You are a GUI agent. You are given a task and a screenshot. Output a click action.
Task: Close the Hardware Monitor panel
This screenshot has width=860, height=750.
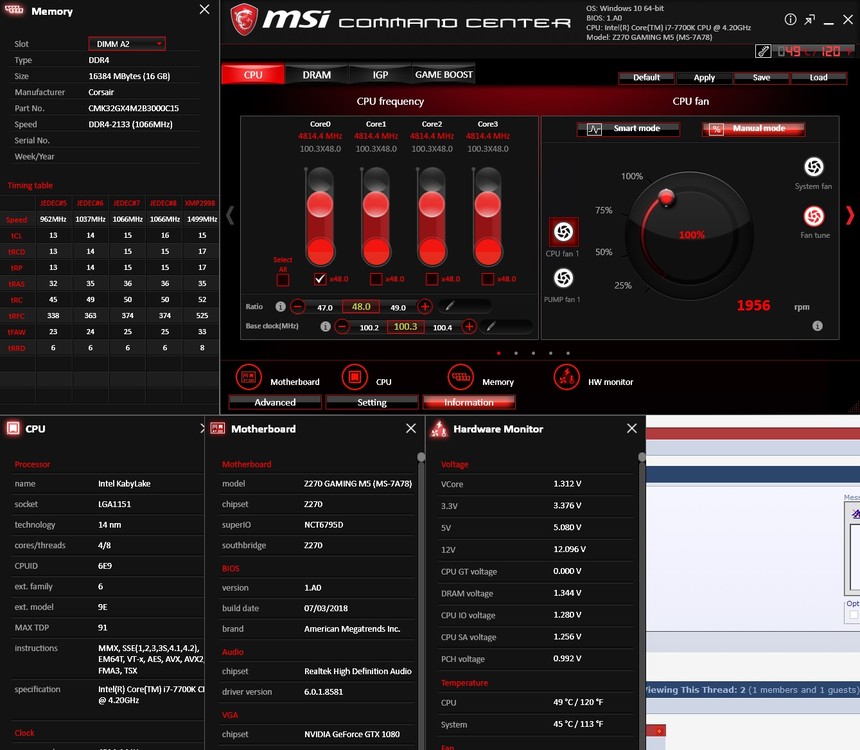(x=632, y=428)
